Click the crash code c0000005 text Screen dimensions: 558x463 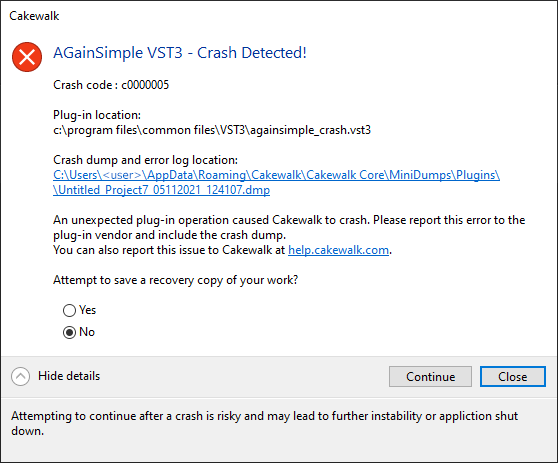pos(111,85)
